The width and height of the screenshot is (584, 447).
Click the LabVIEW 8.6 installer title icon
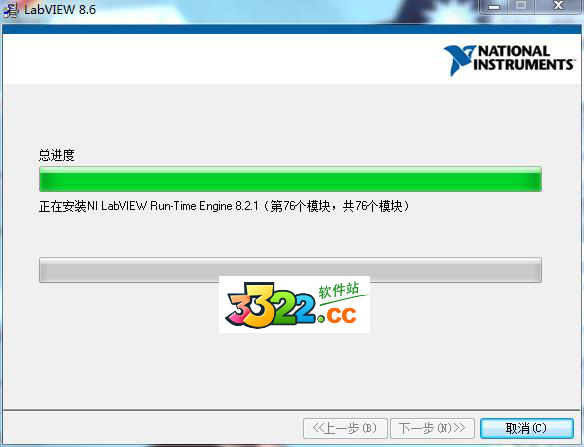click(11, 9)
